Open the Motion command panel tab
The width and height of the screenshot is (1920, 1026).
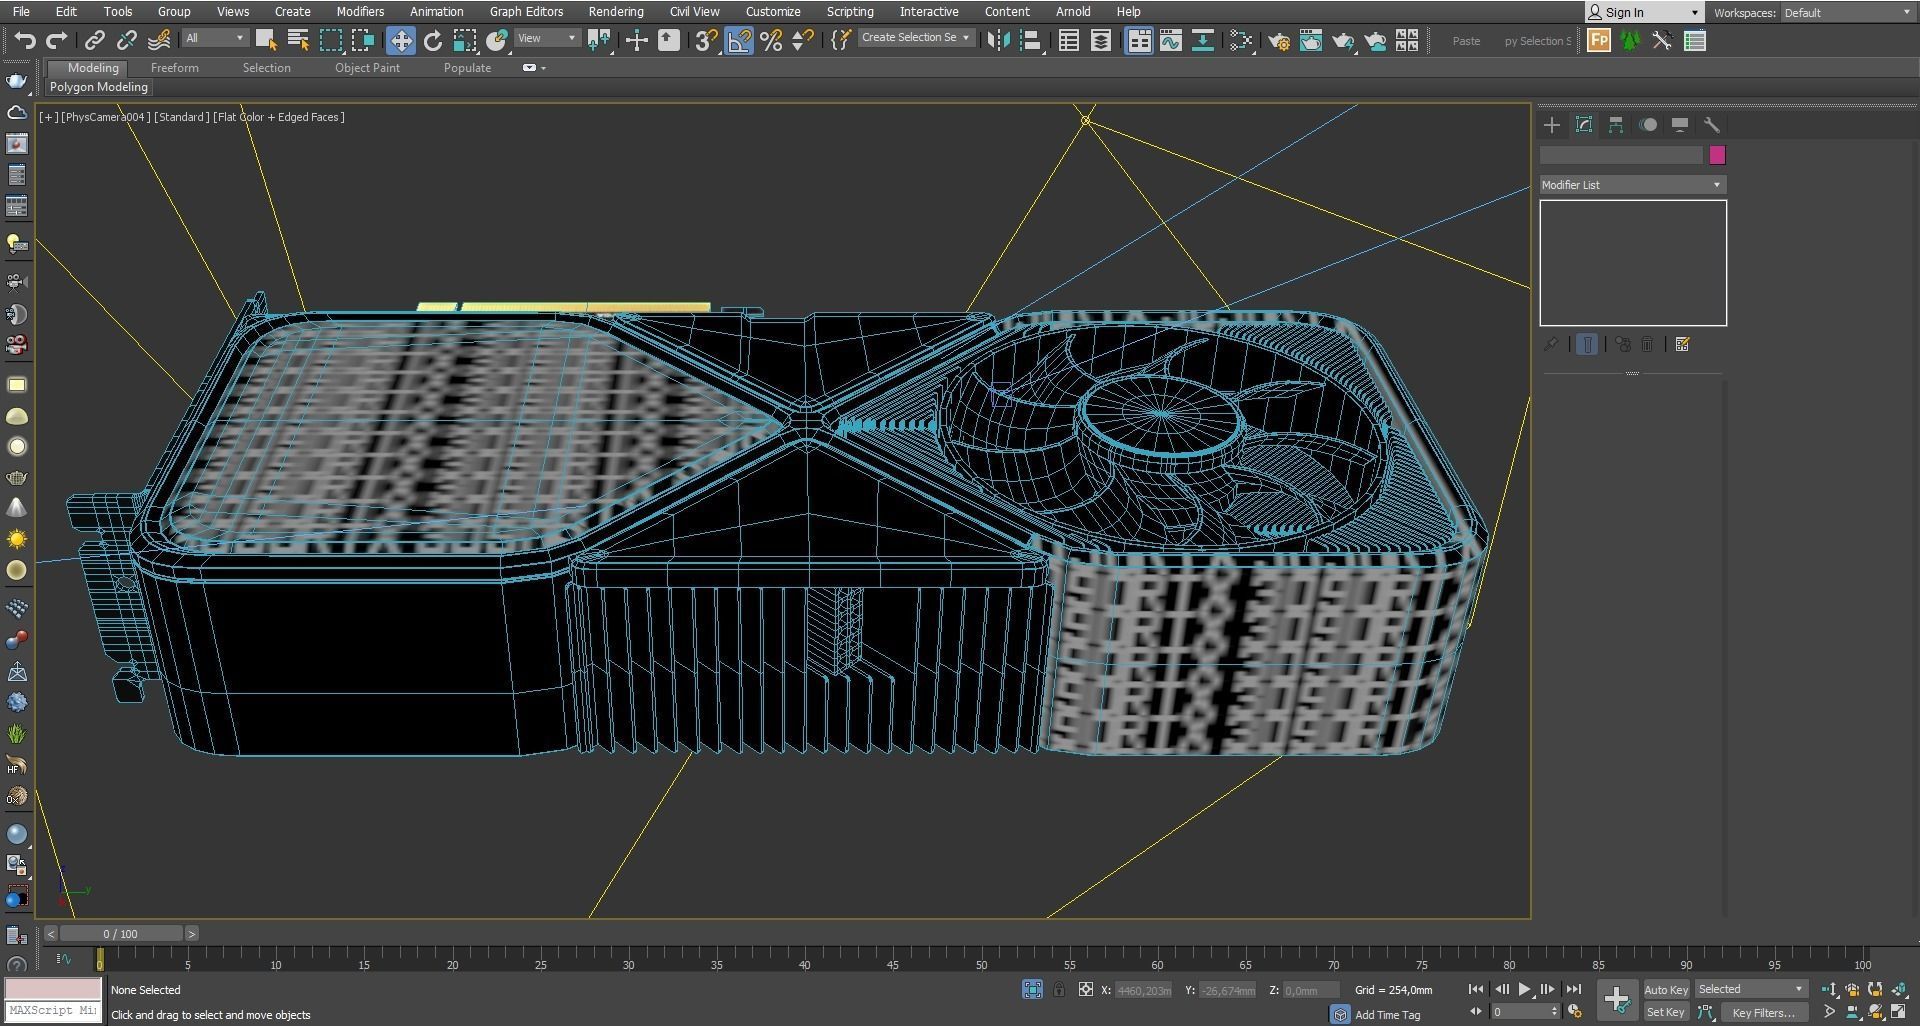click(1648, 125)
